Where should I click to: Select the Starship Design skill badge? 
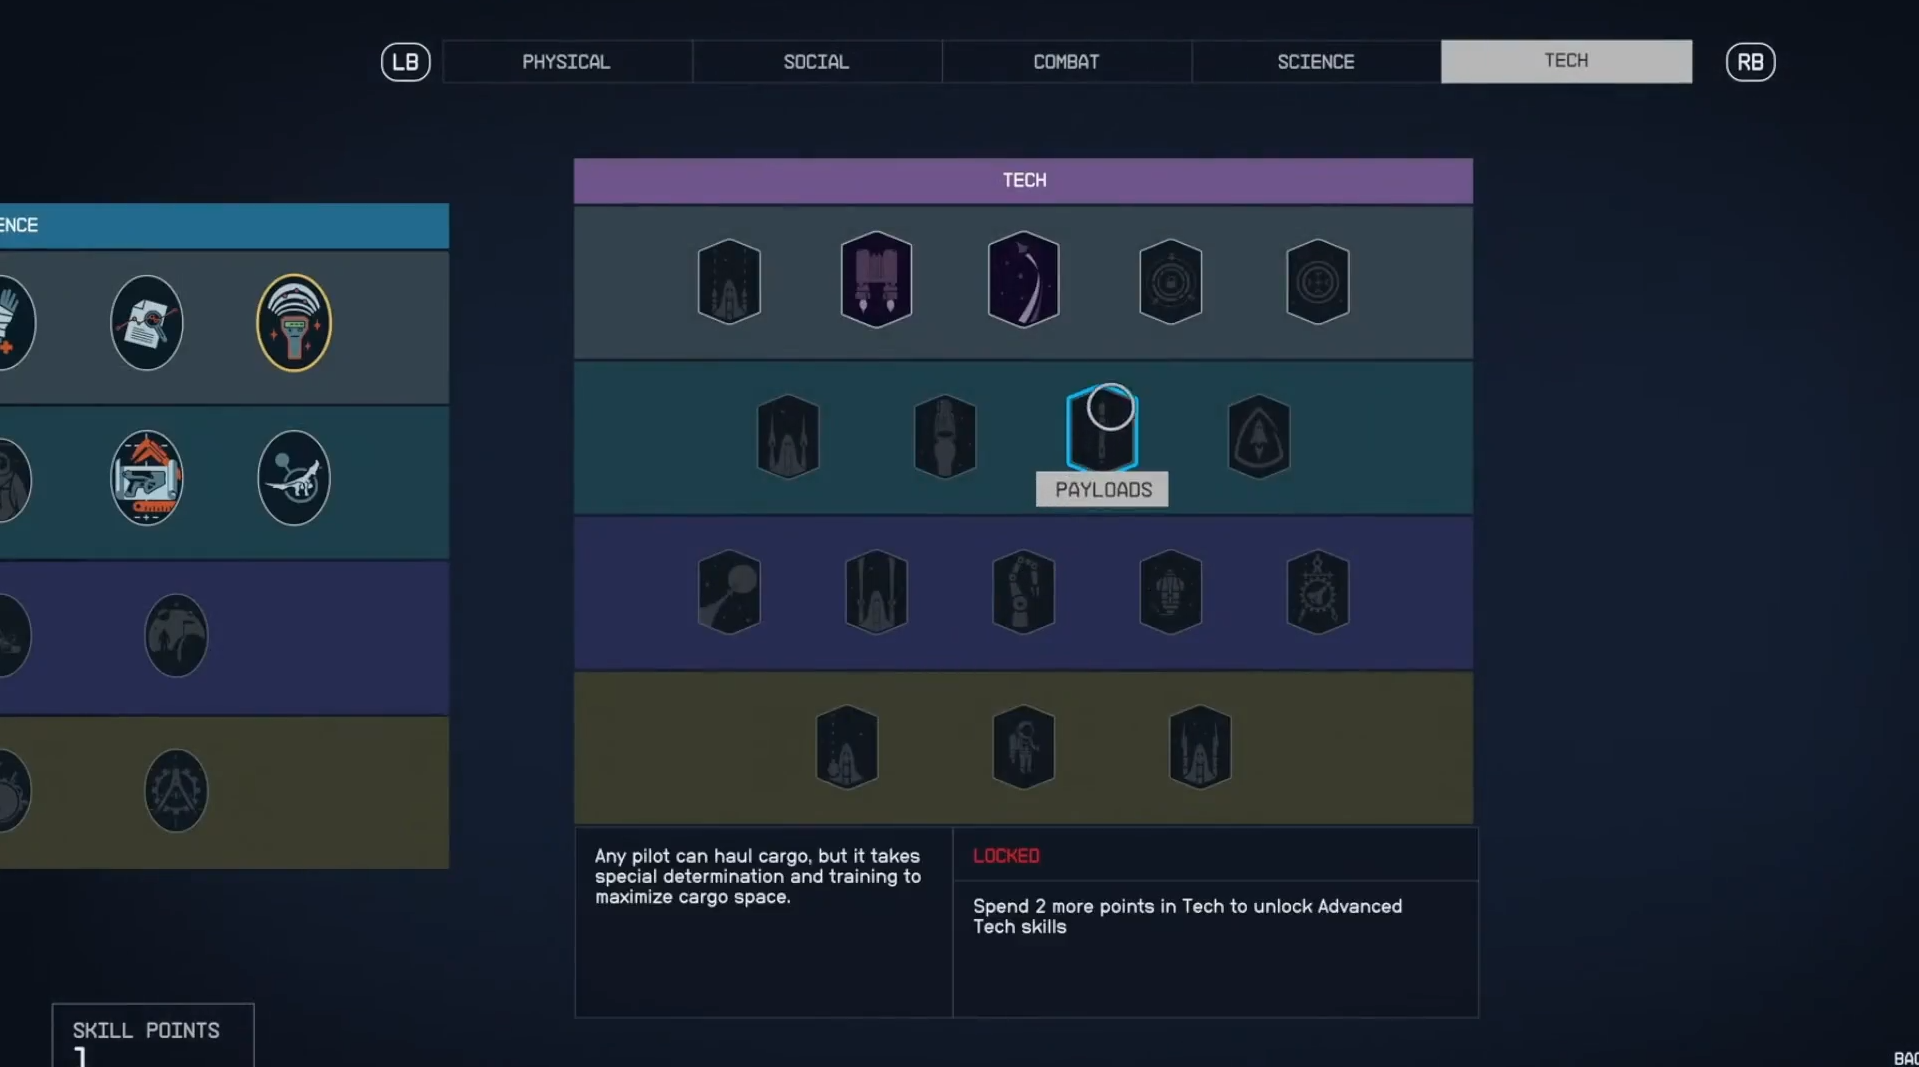(1170, 591)
